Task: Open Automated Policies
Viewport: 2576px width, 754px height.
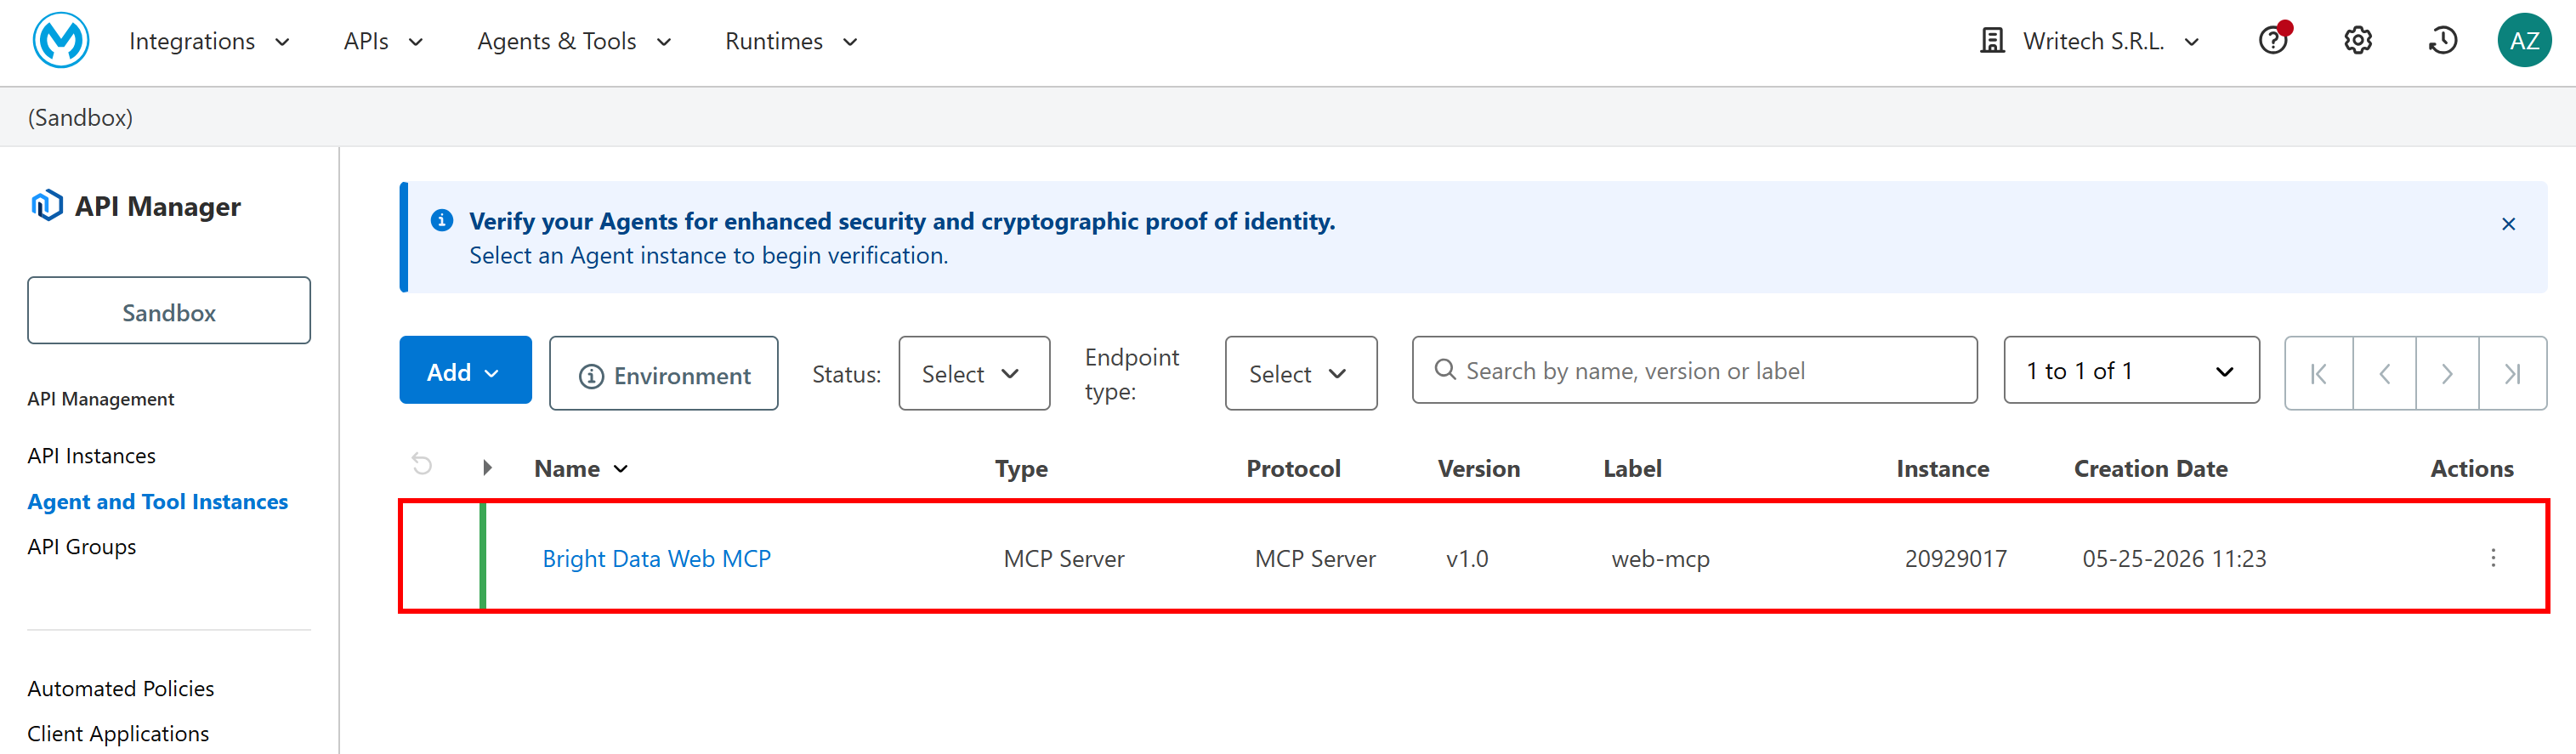Action: 120,689
